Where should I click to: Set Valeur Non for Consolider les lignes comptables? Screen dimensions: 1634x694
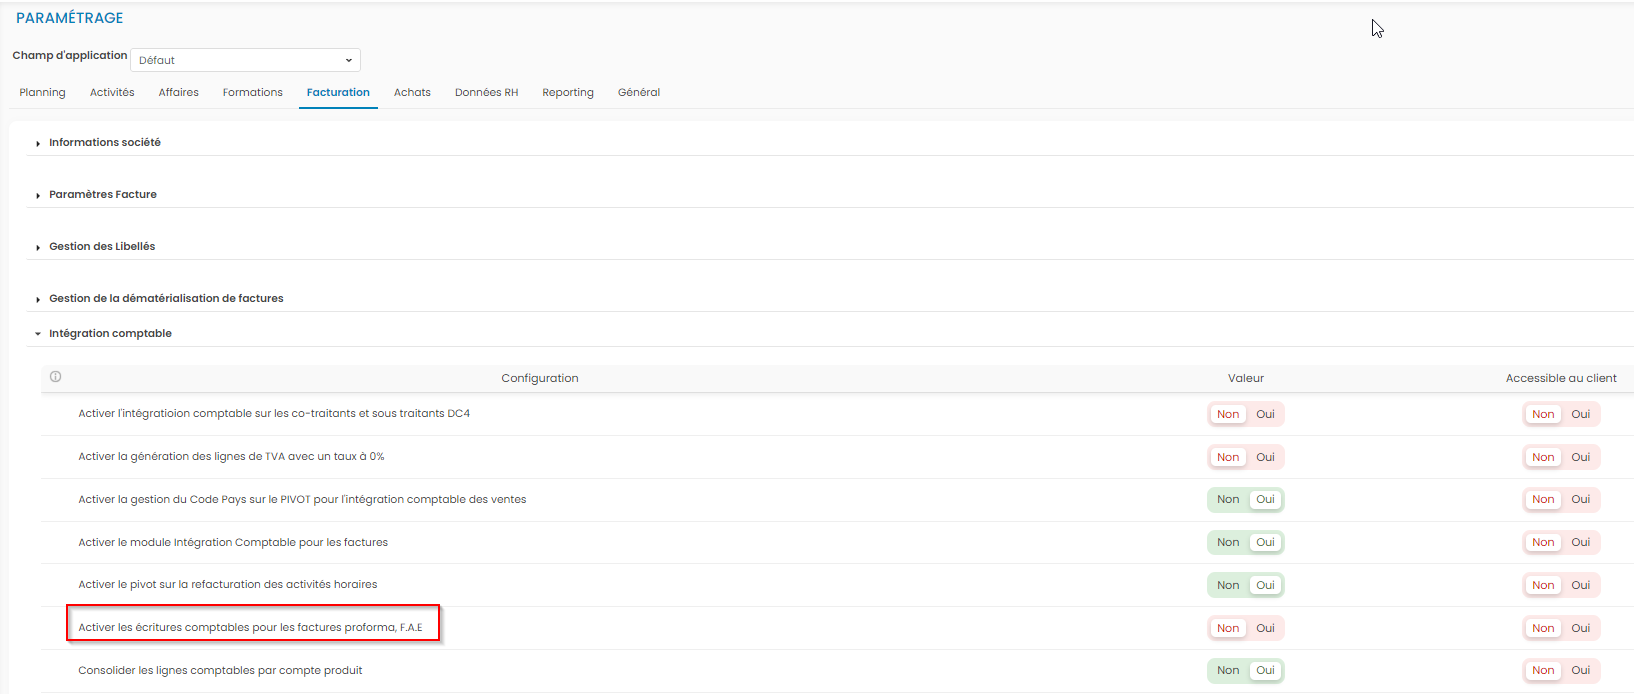point(1228,670)
